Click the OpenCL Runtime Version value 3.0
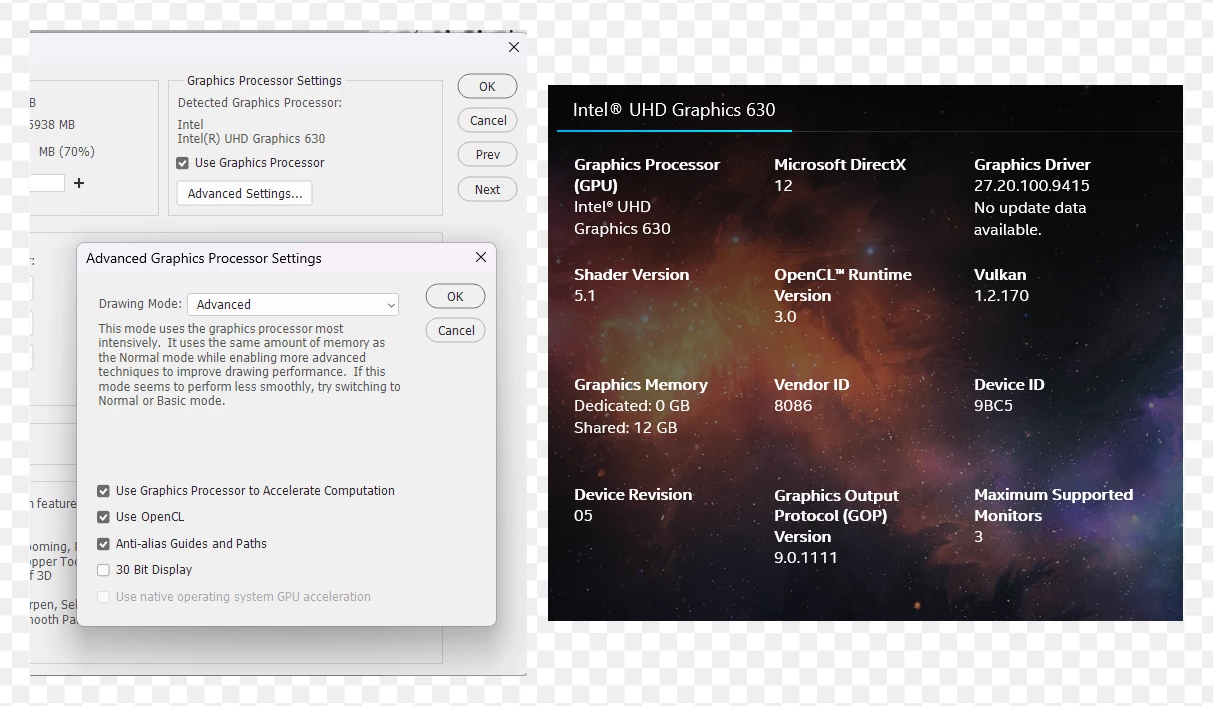Screen dimensions: 1213x706 [785, 316]
